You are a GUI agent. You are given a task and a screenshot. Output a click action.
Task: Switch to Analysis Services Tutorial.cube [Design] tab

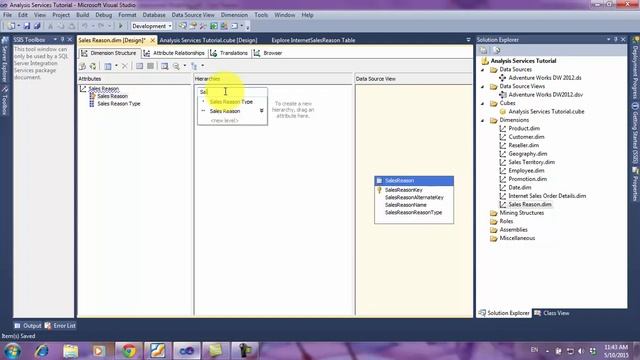click(208, 40)
